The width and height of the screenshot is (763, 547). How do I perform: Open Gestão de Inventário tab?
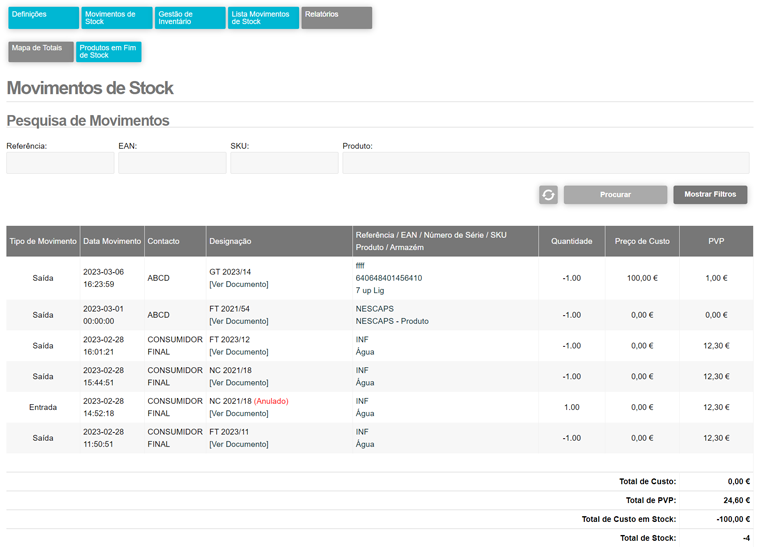coord(190,18)
